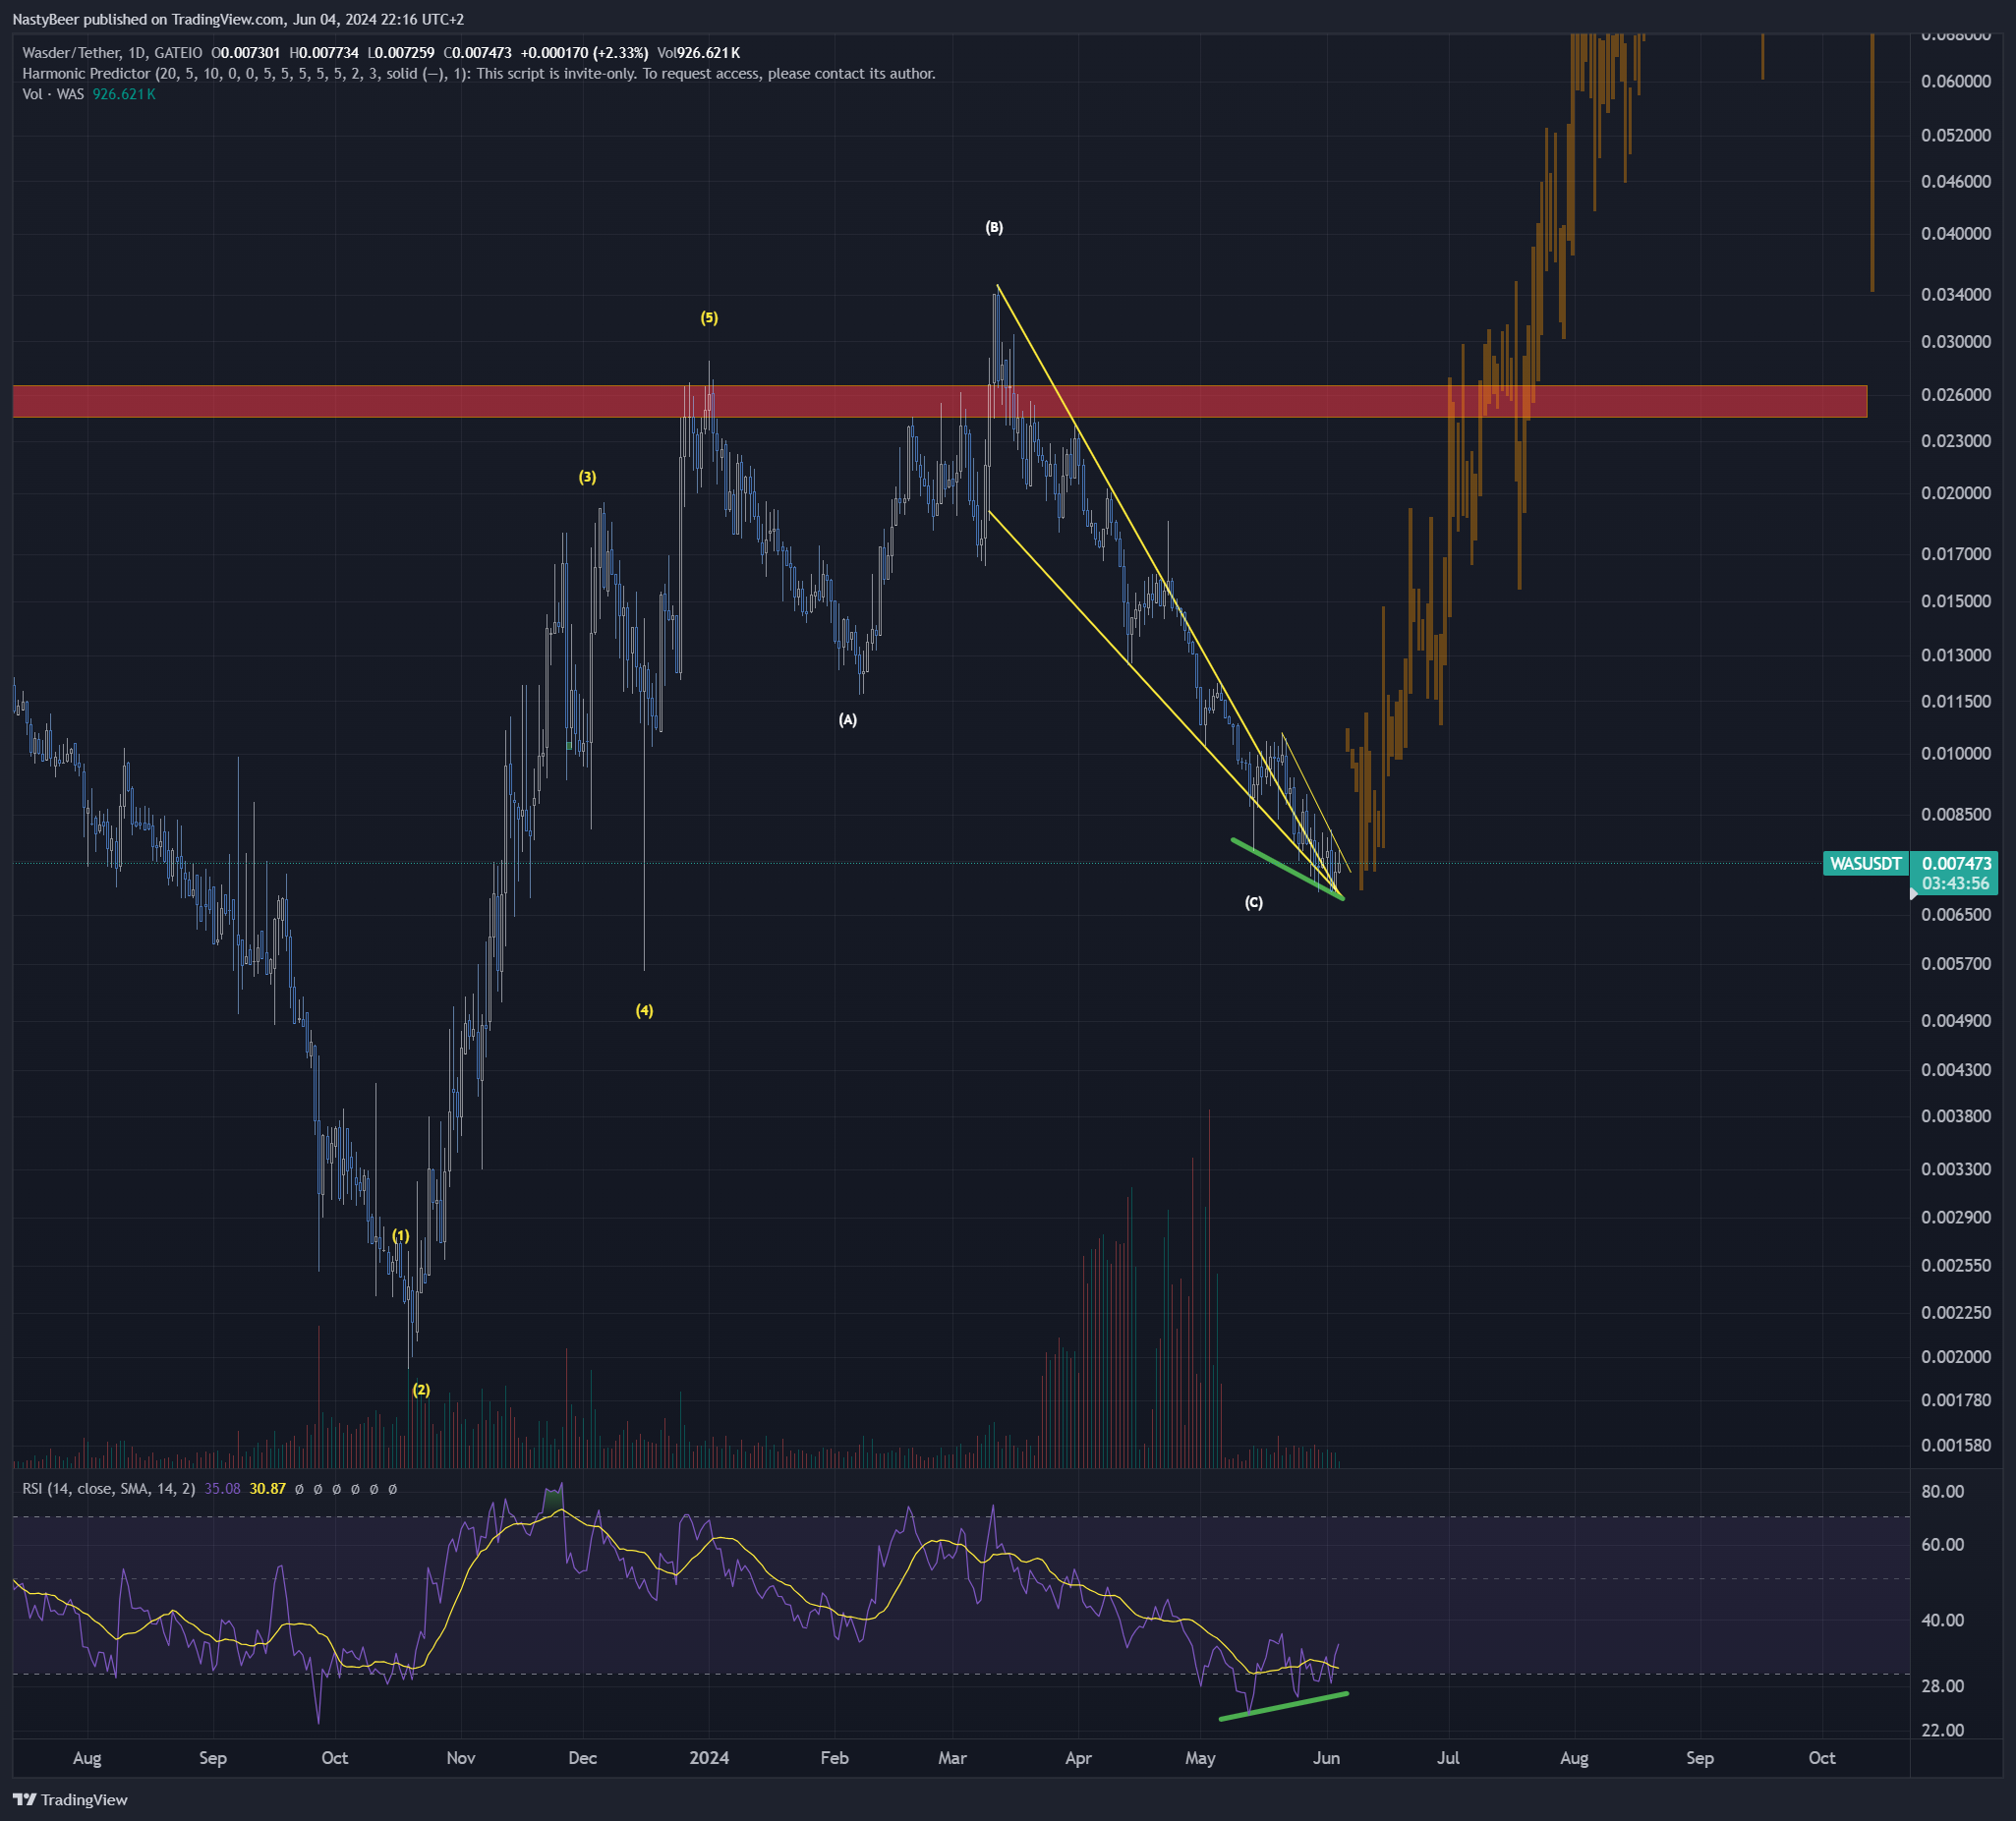Click the 2024 label on the time axis
Image resolution: width=2016 pixels, height=1821 pixels.
click(709, 1758)
